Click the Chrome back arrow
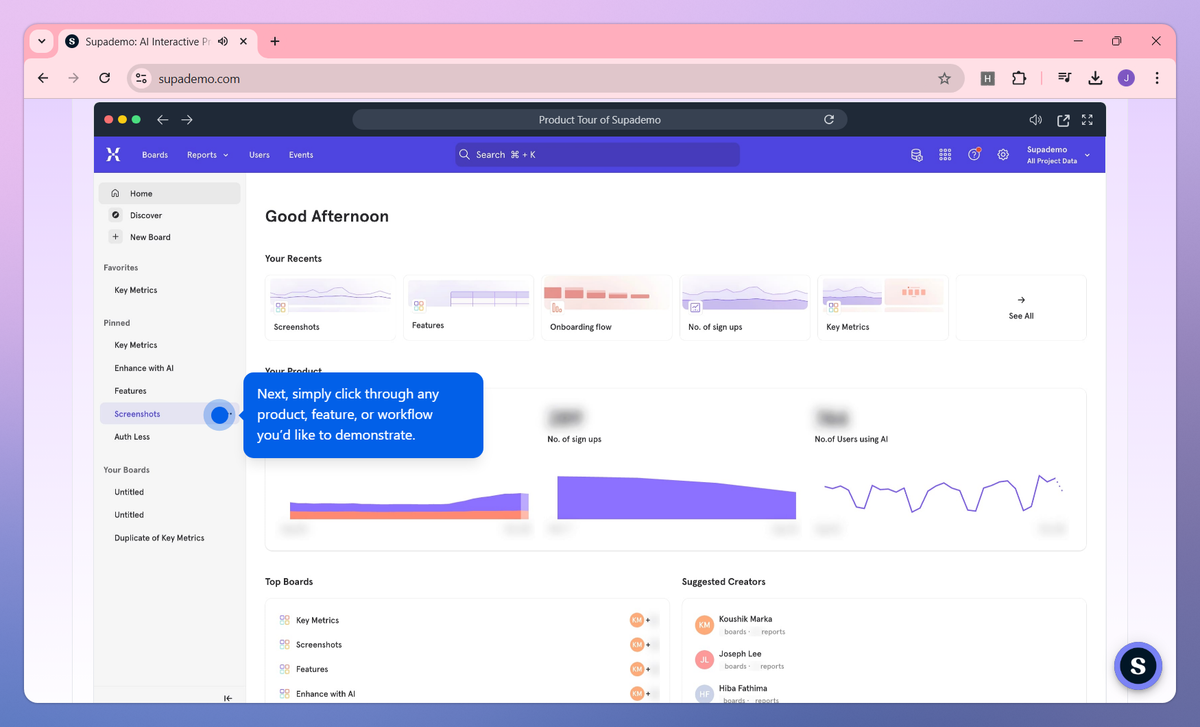The height and width of the screenshot is (727, 1200). [43, 78]
